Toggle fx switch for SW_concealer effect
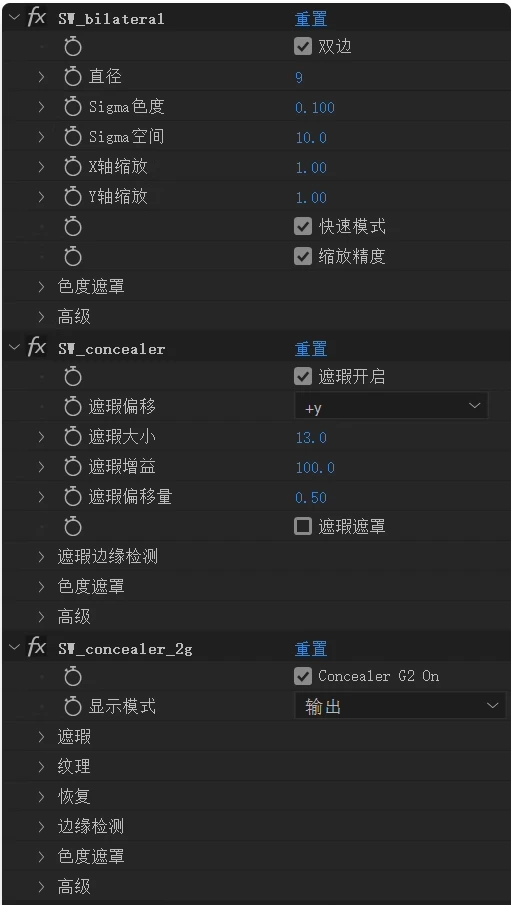Screen dimensions: 511x905 tap(36, 348)
